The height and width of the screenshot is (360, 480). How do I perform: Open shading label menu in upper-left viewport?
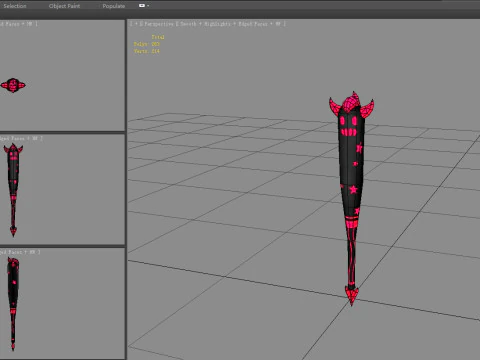click(x=18, y=24)
